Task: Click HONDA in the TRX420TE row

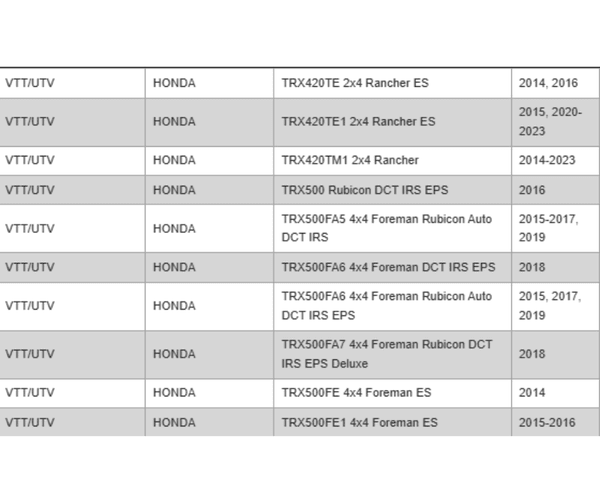Action: (x=174, y=83)
